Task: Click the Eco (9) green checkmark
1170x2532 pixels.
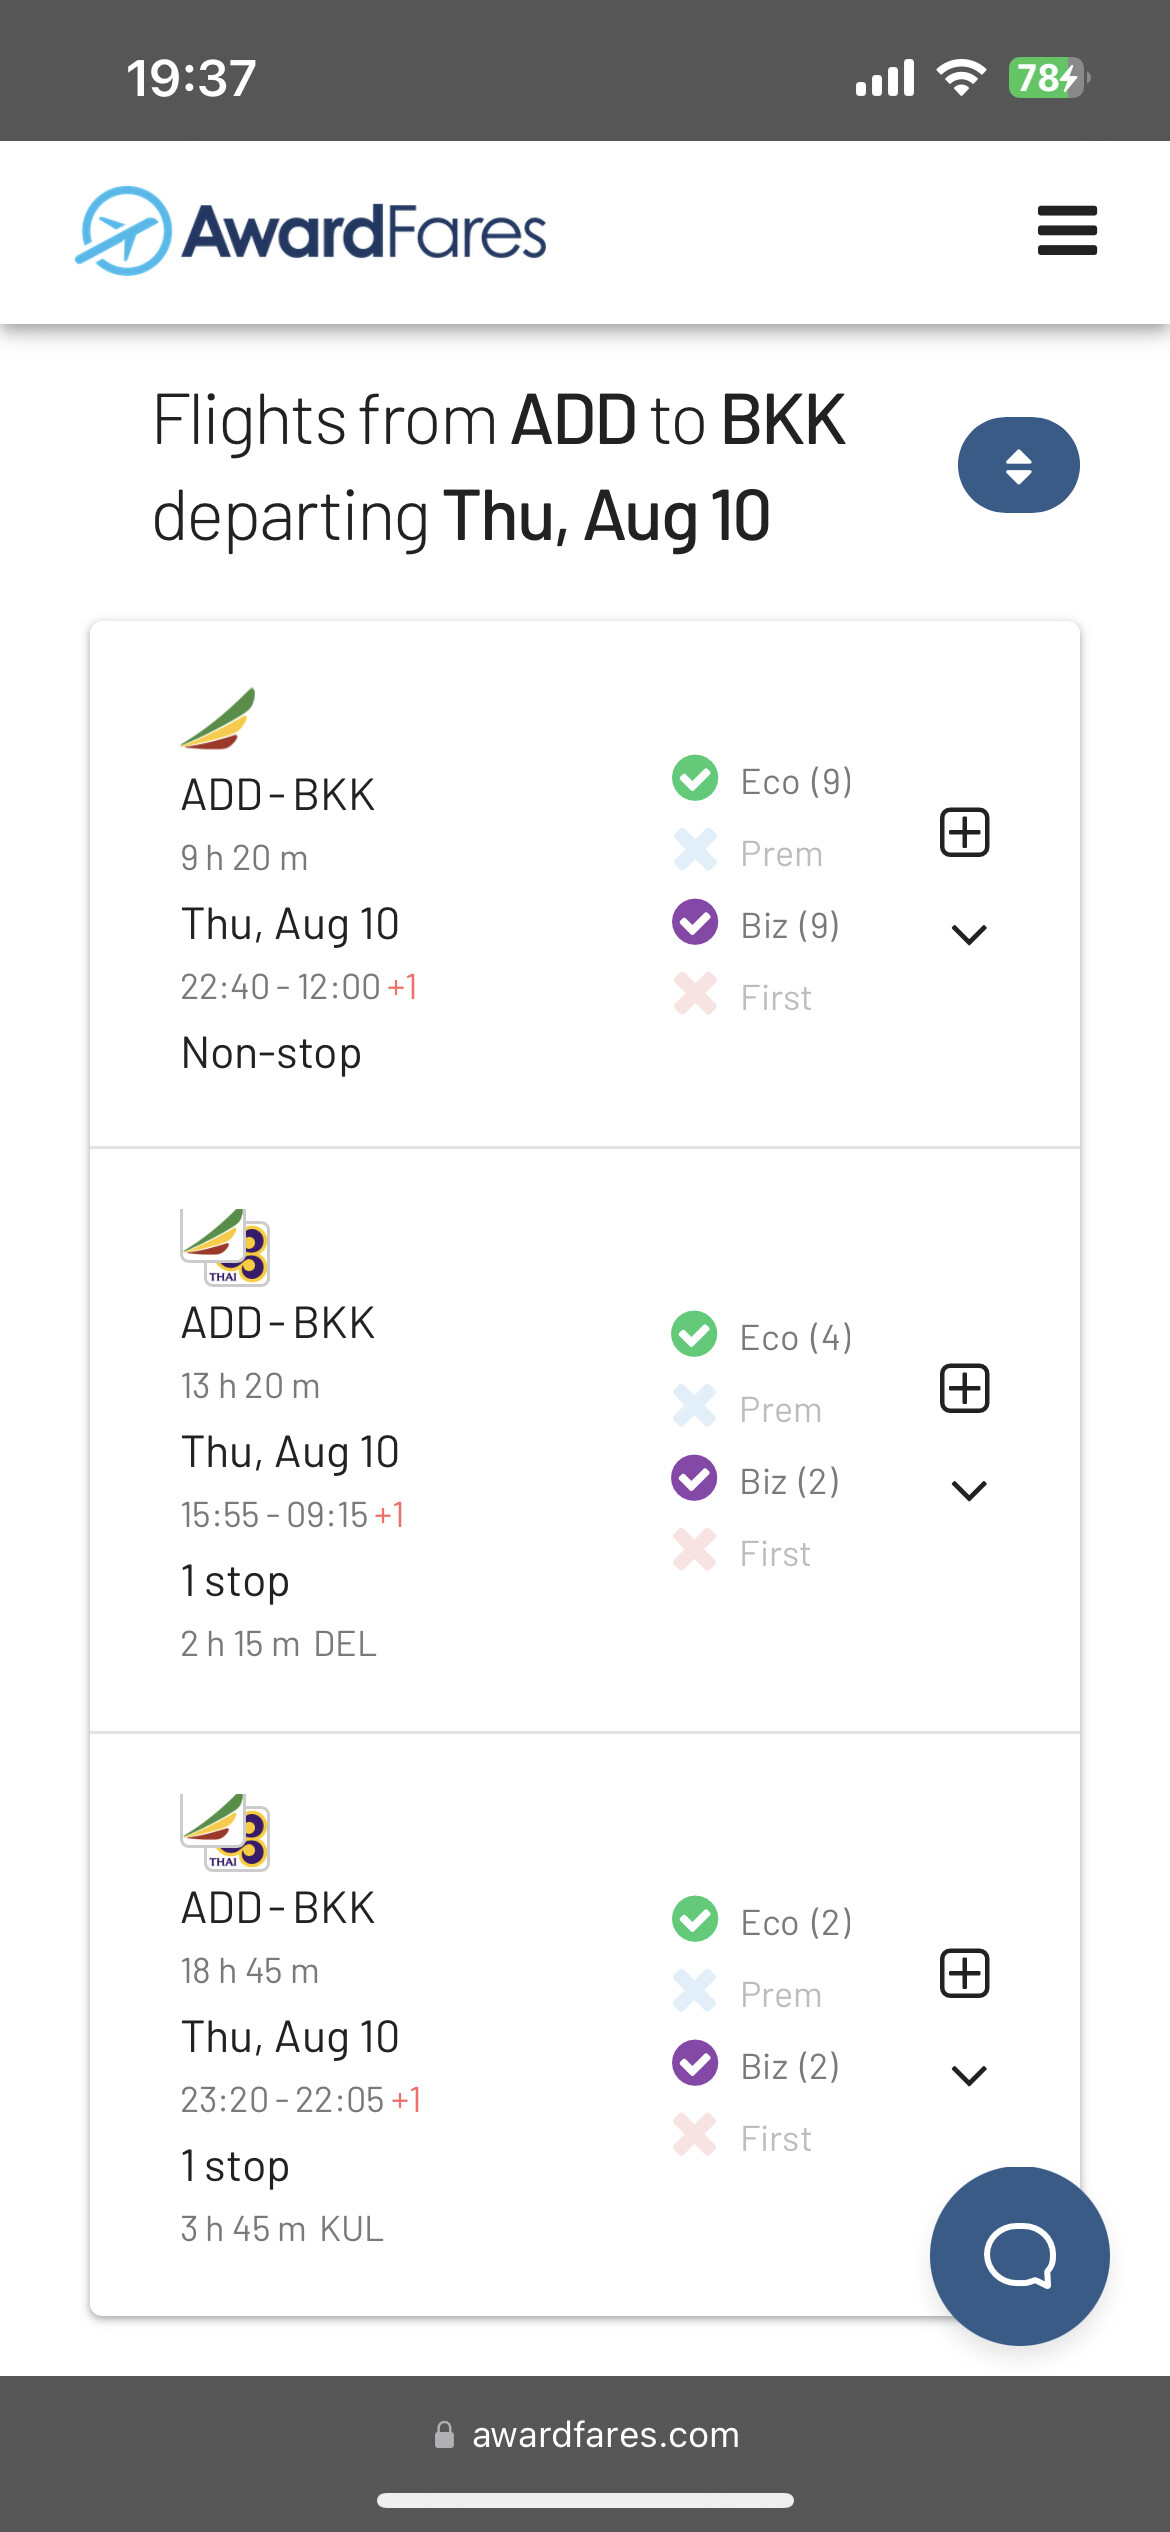Action: coord(695,778)
